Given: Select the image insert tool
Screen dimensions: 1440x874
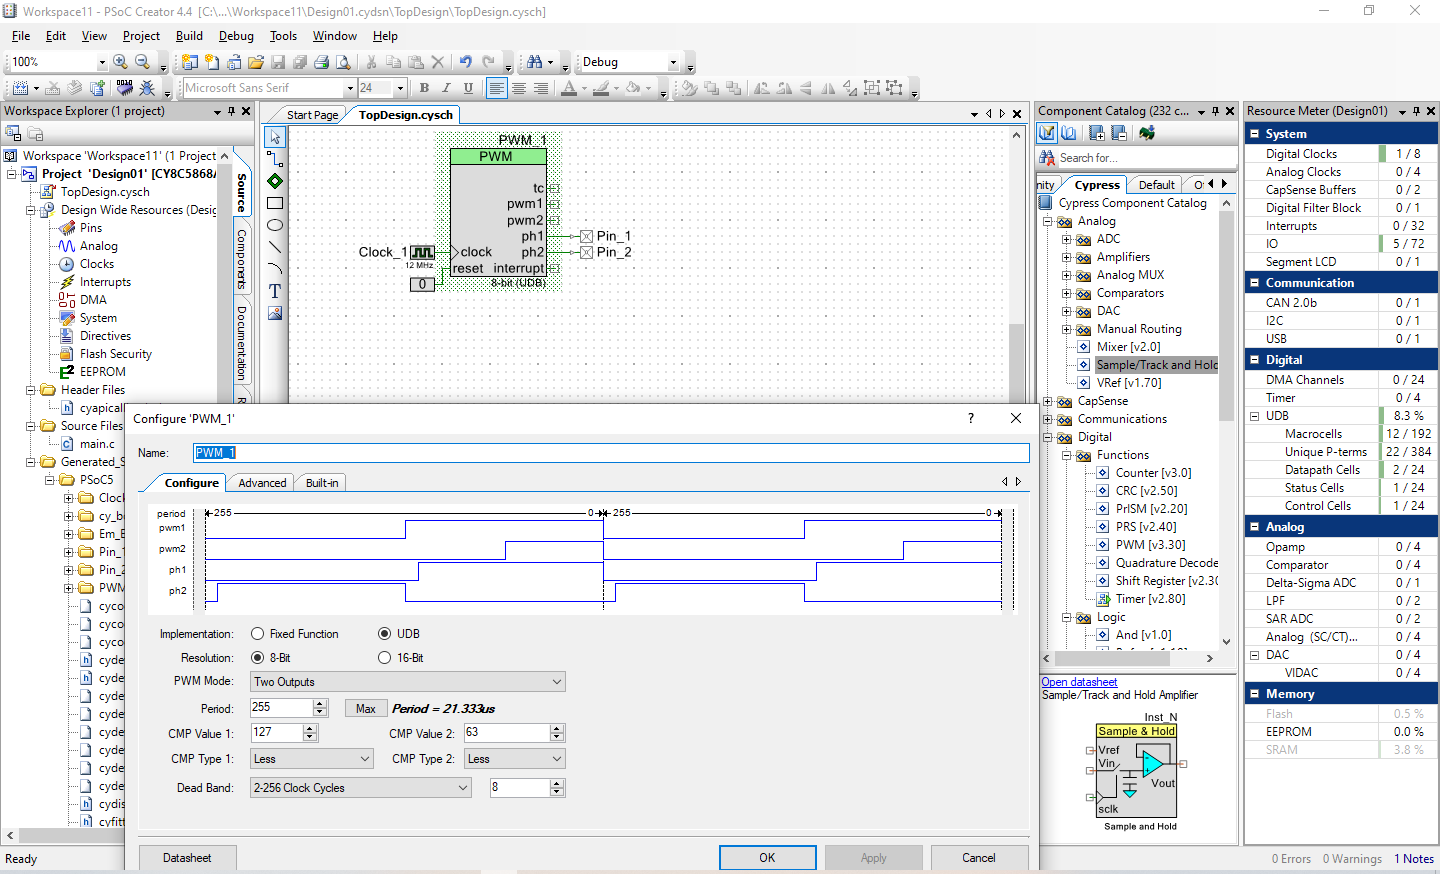Looking at the screenshot, I should point(275,313).
